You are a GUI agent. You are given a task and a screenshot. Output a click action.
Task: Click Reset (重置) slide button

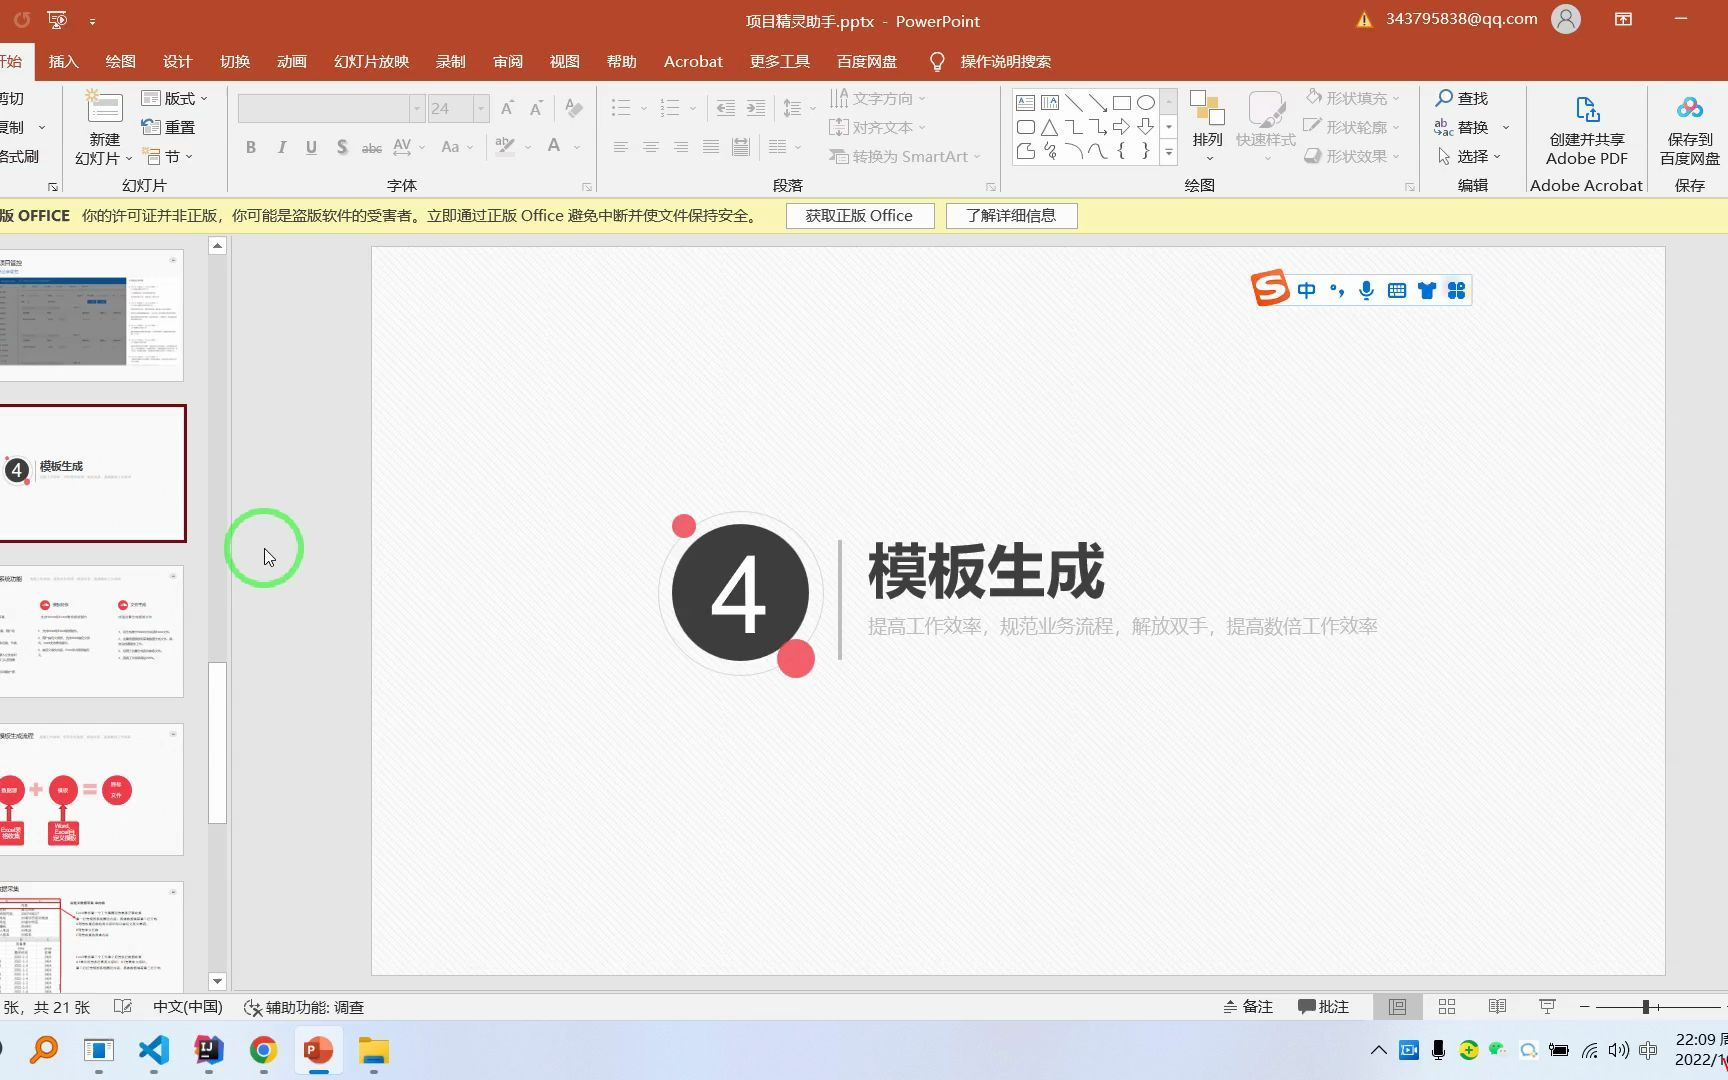tap(169, 127)
